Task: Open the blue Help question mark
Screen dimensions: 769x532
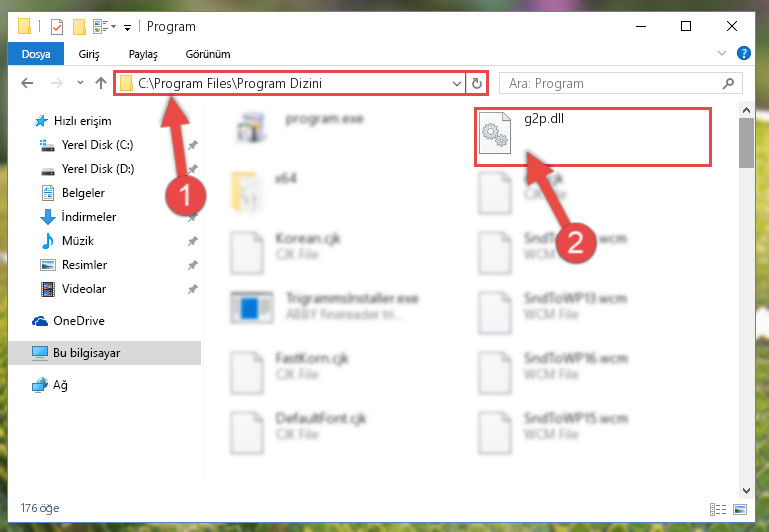Action: pyautogui.click(x=743, y=53)
